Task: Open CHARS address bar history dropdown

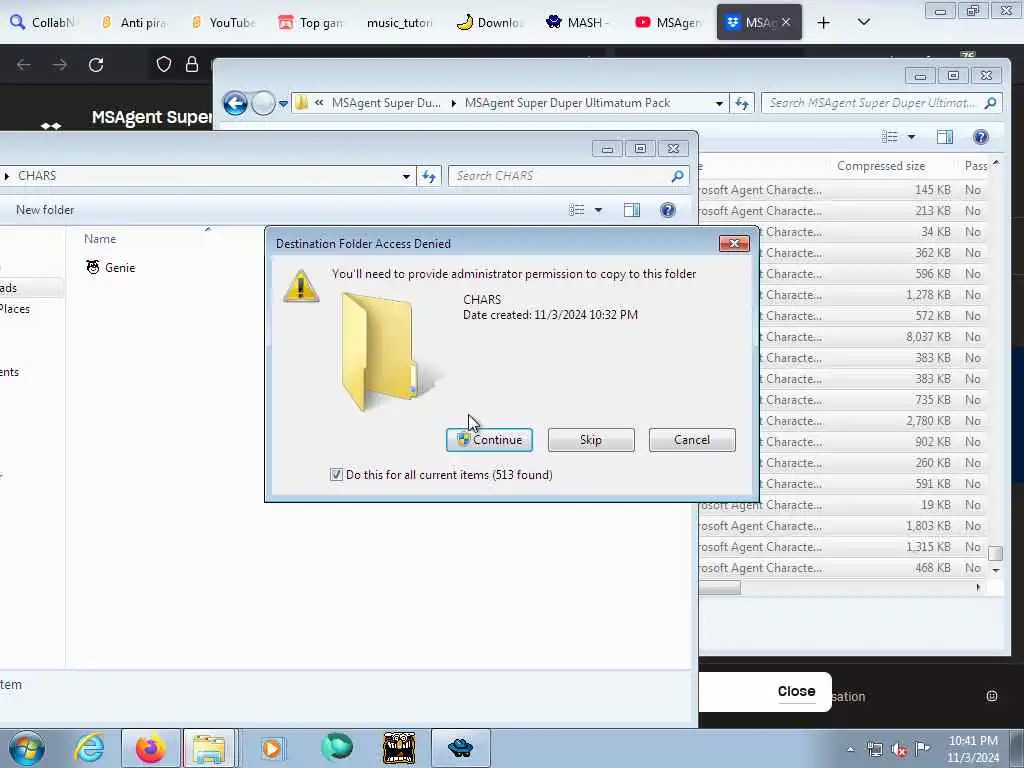Action: (406, 176)
